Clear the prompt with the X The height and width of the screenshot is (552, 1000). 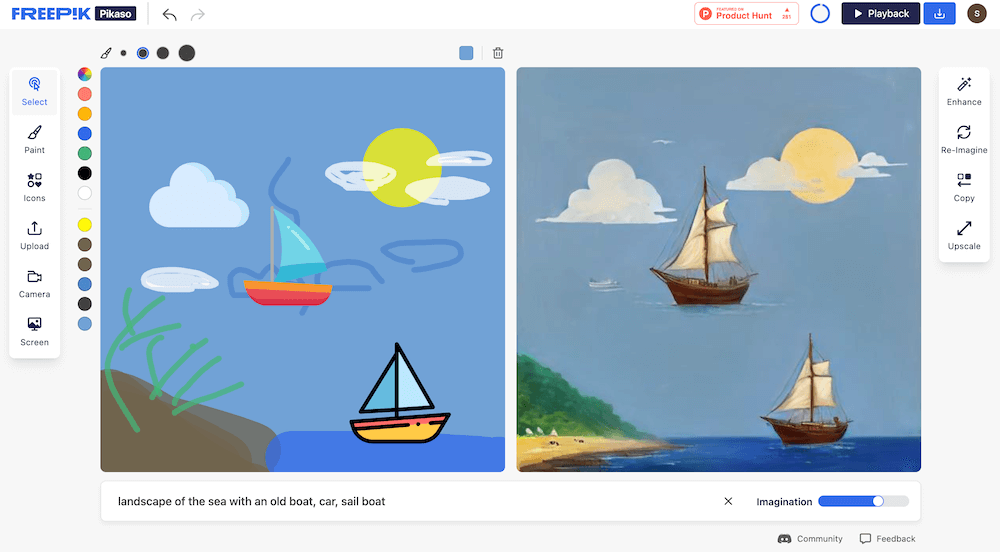coord(728,501)
